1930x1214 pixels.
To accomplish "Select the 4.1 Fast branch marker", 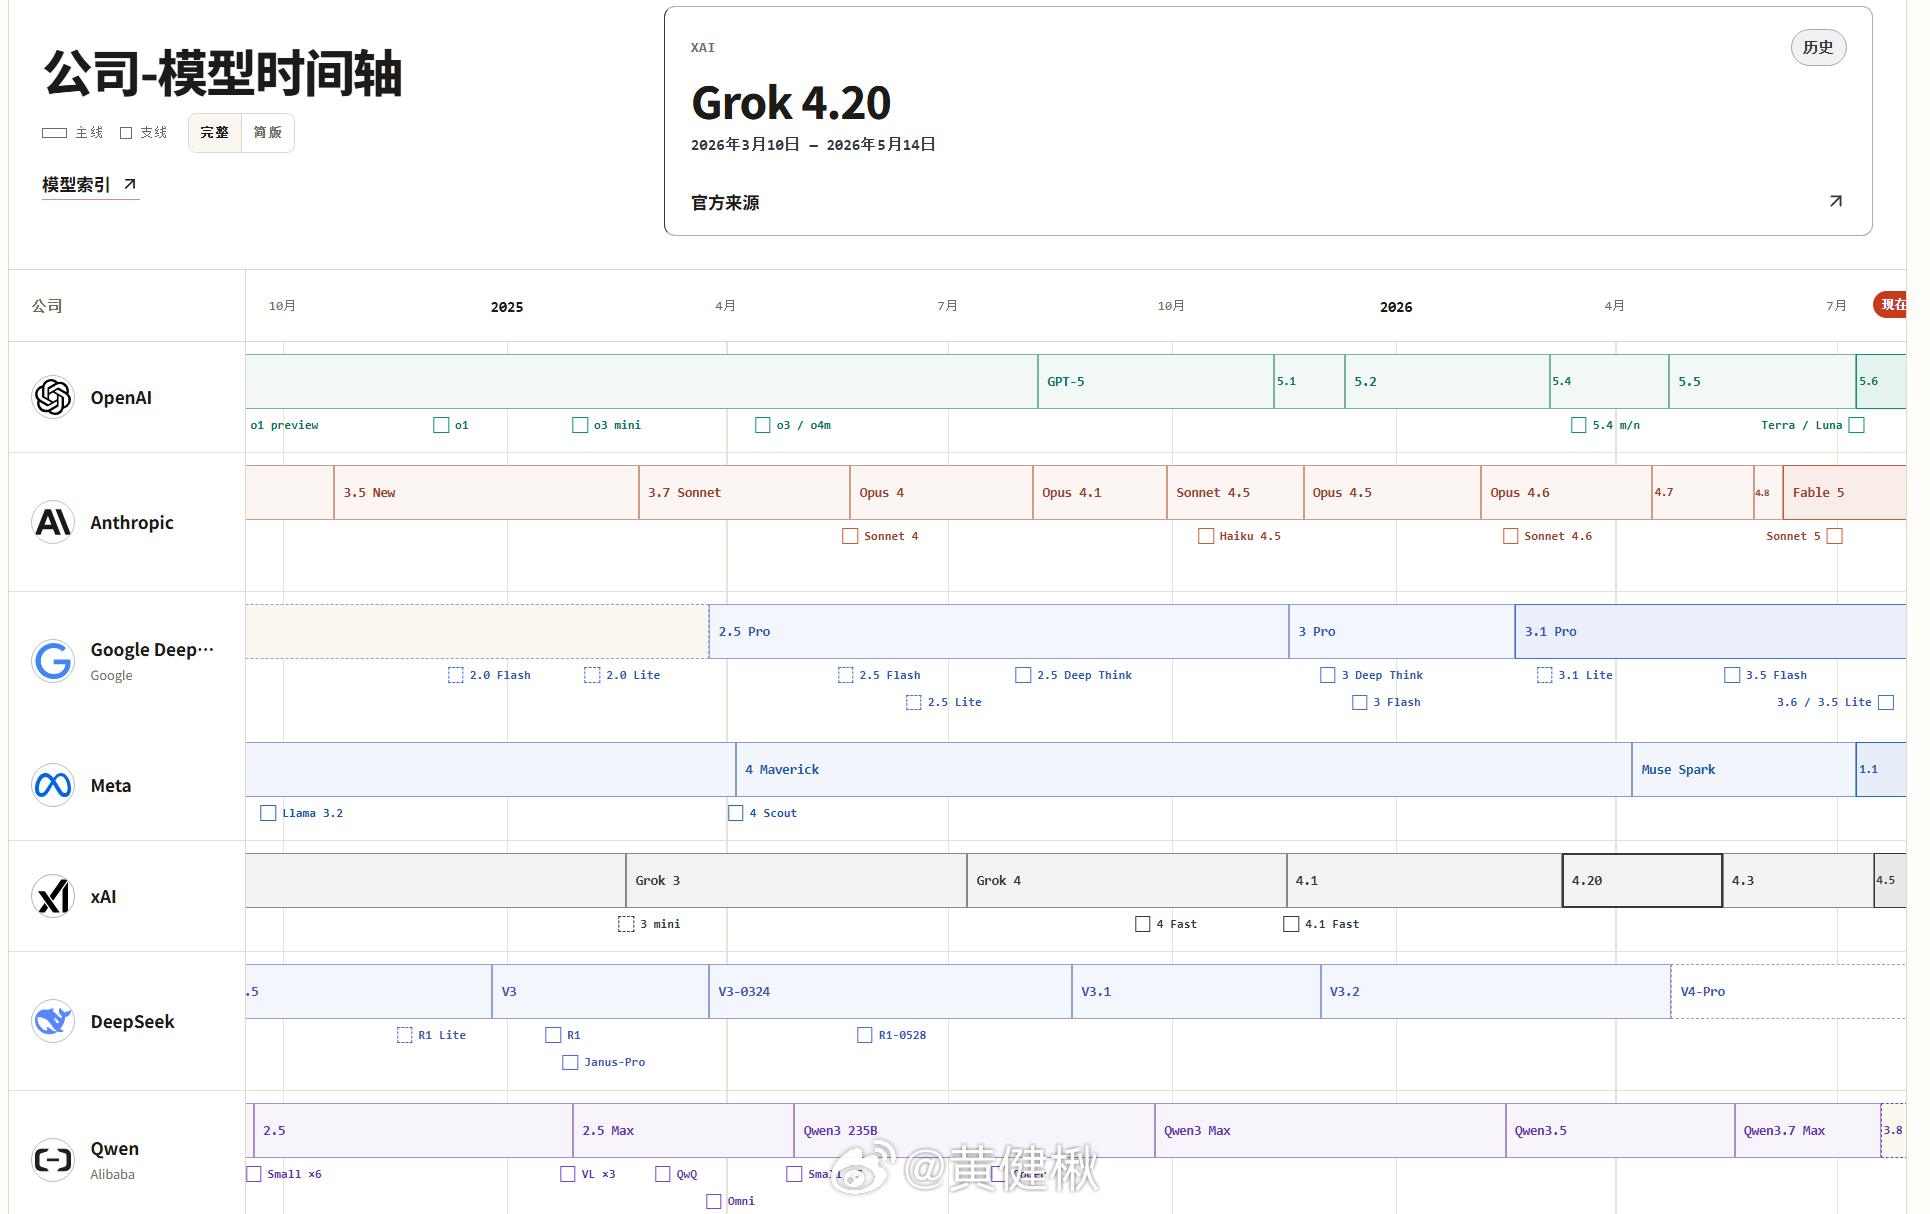I will pos(1291,924).
